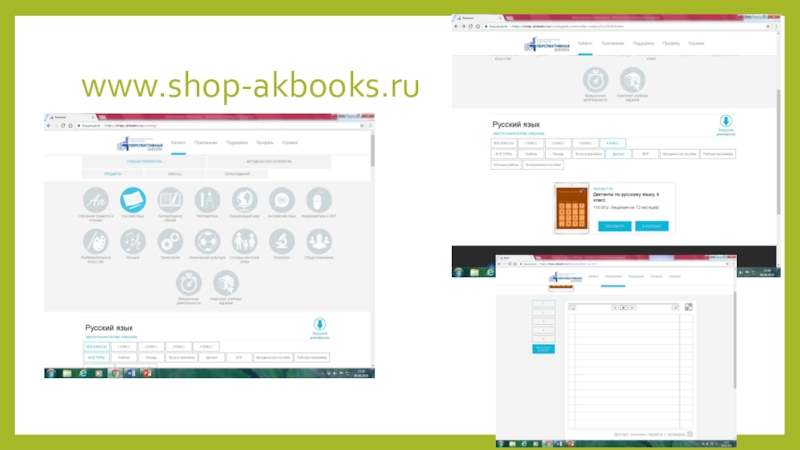Click play button in the dictation notebook player
Image resolution: width=800 pixels, height=450 pixels.
(x=623, y=308)
